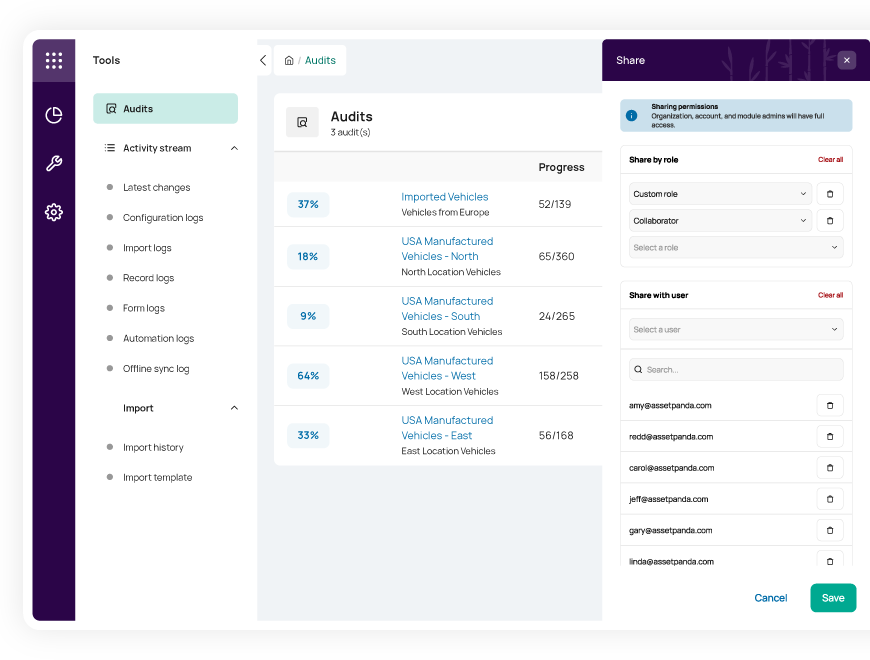Open the Select a role dropdown
Screen dimensions: 870x660
click(x=736, y=247)
